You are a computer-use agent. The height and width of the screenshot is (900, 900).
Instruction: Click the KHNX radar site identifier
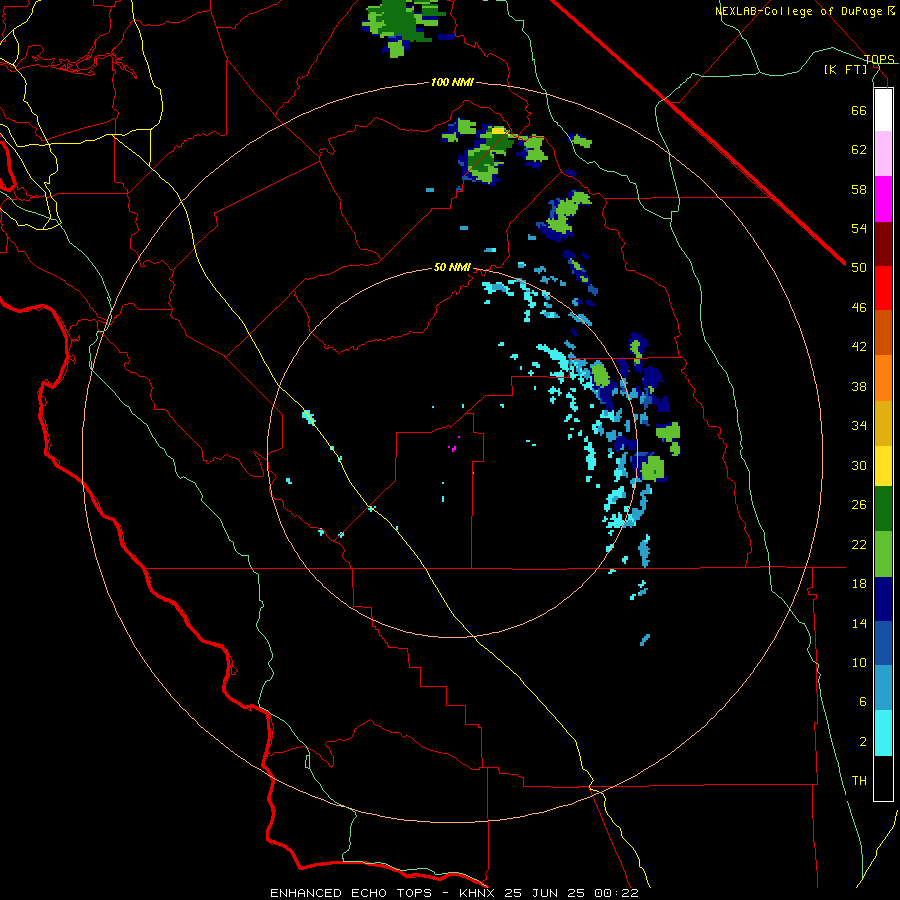(479, 893)
